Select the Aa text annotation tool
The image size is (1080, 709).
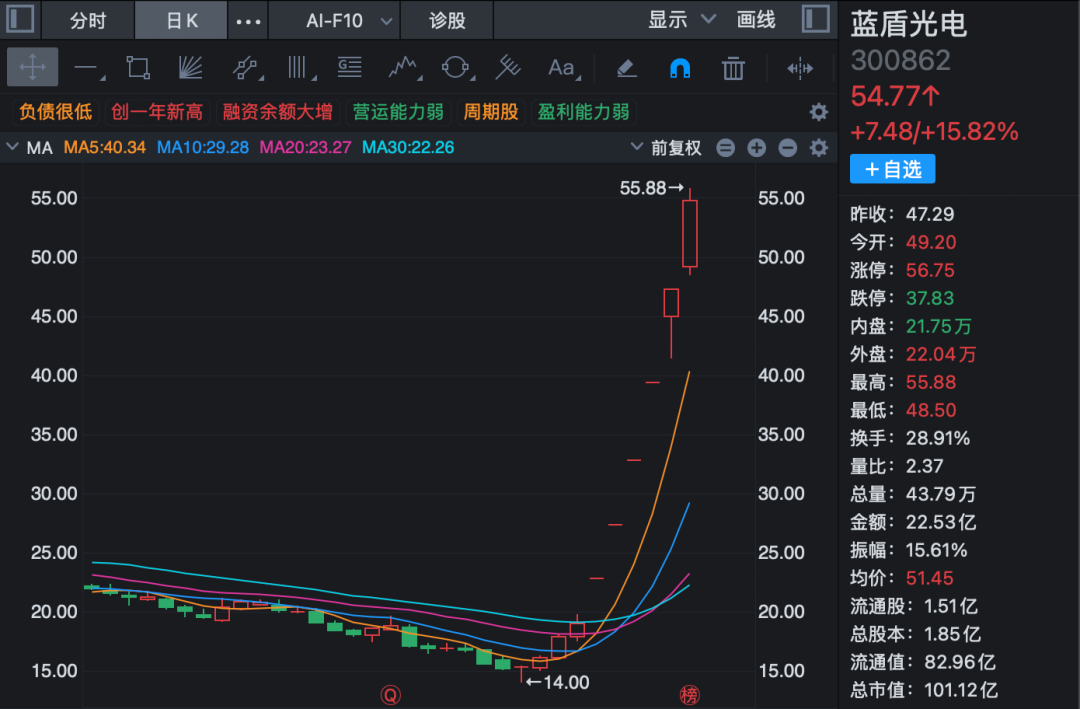click(x=563, y=68)
